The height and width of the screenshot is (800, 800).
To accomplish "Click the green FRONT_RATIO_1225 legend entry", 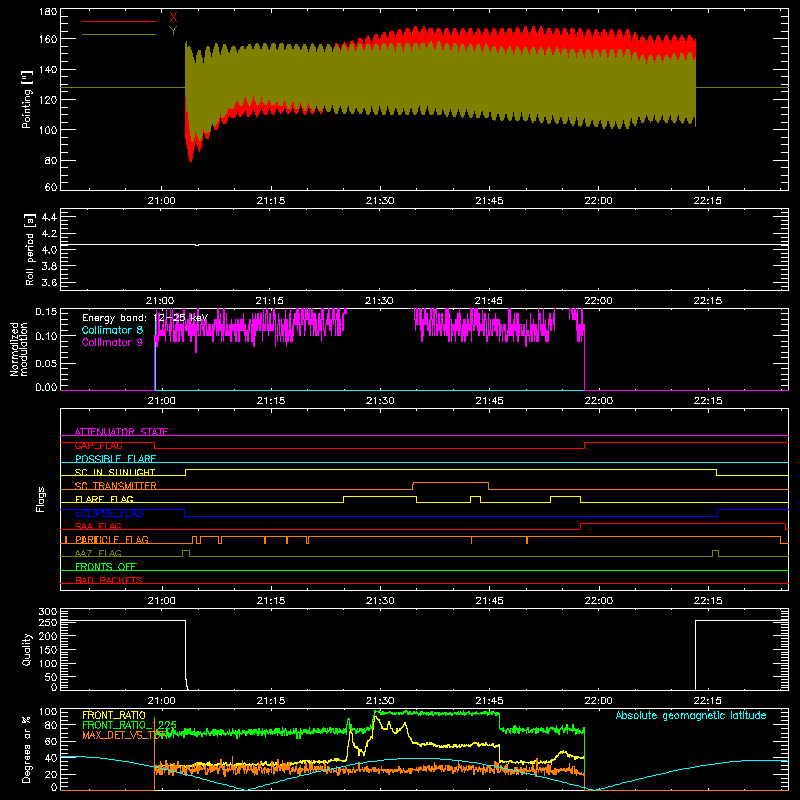I will (x=130, y=724).
